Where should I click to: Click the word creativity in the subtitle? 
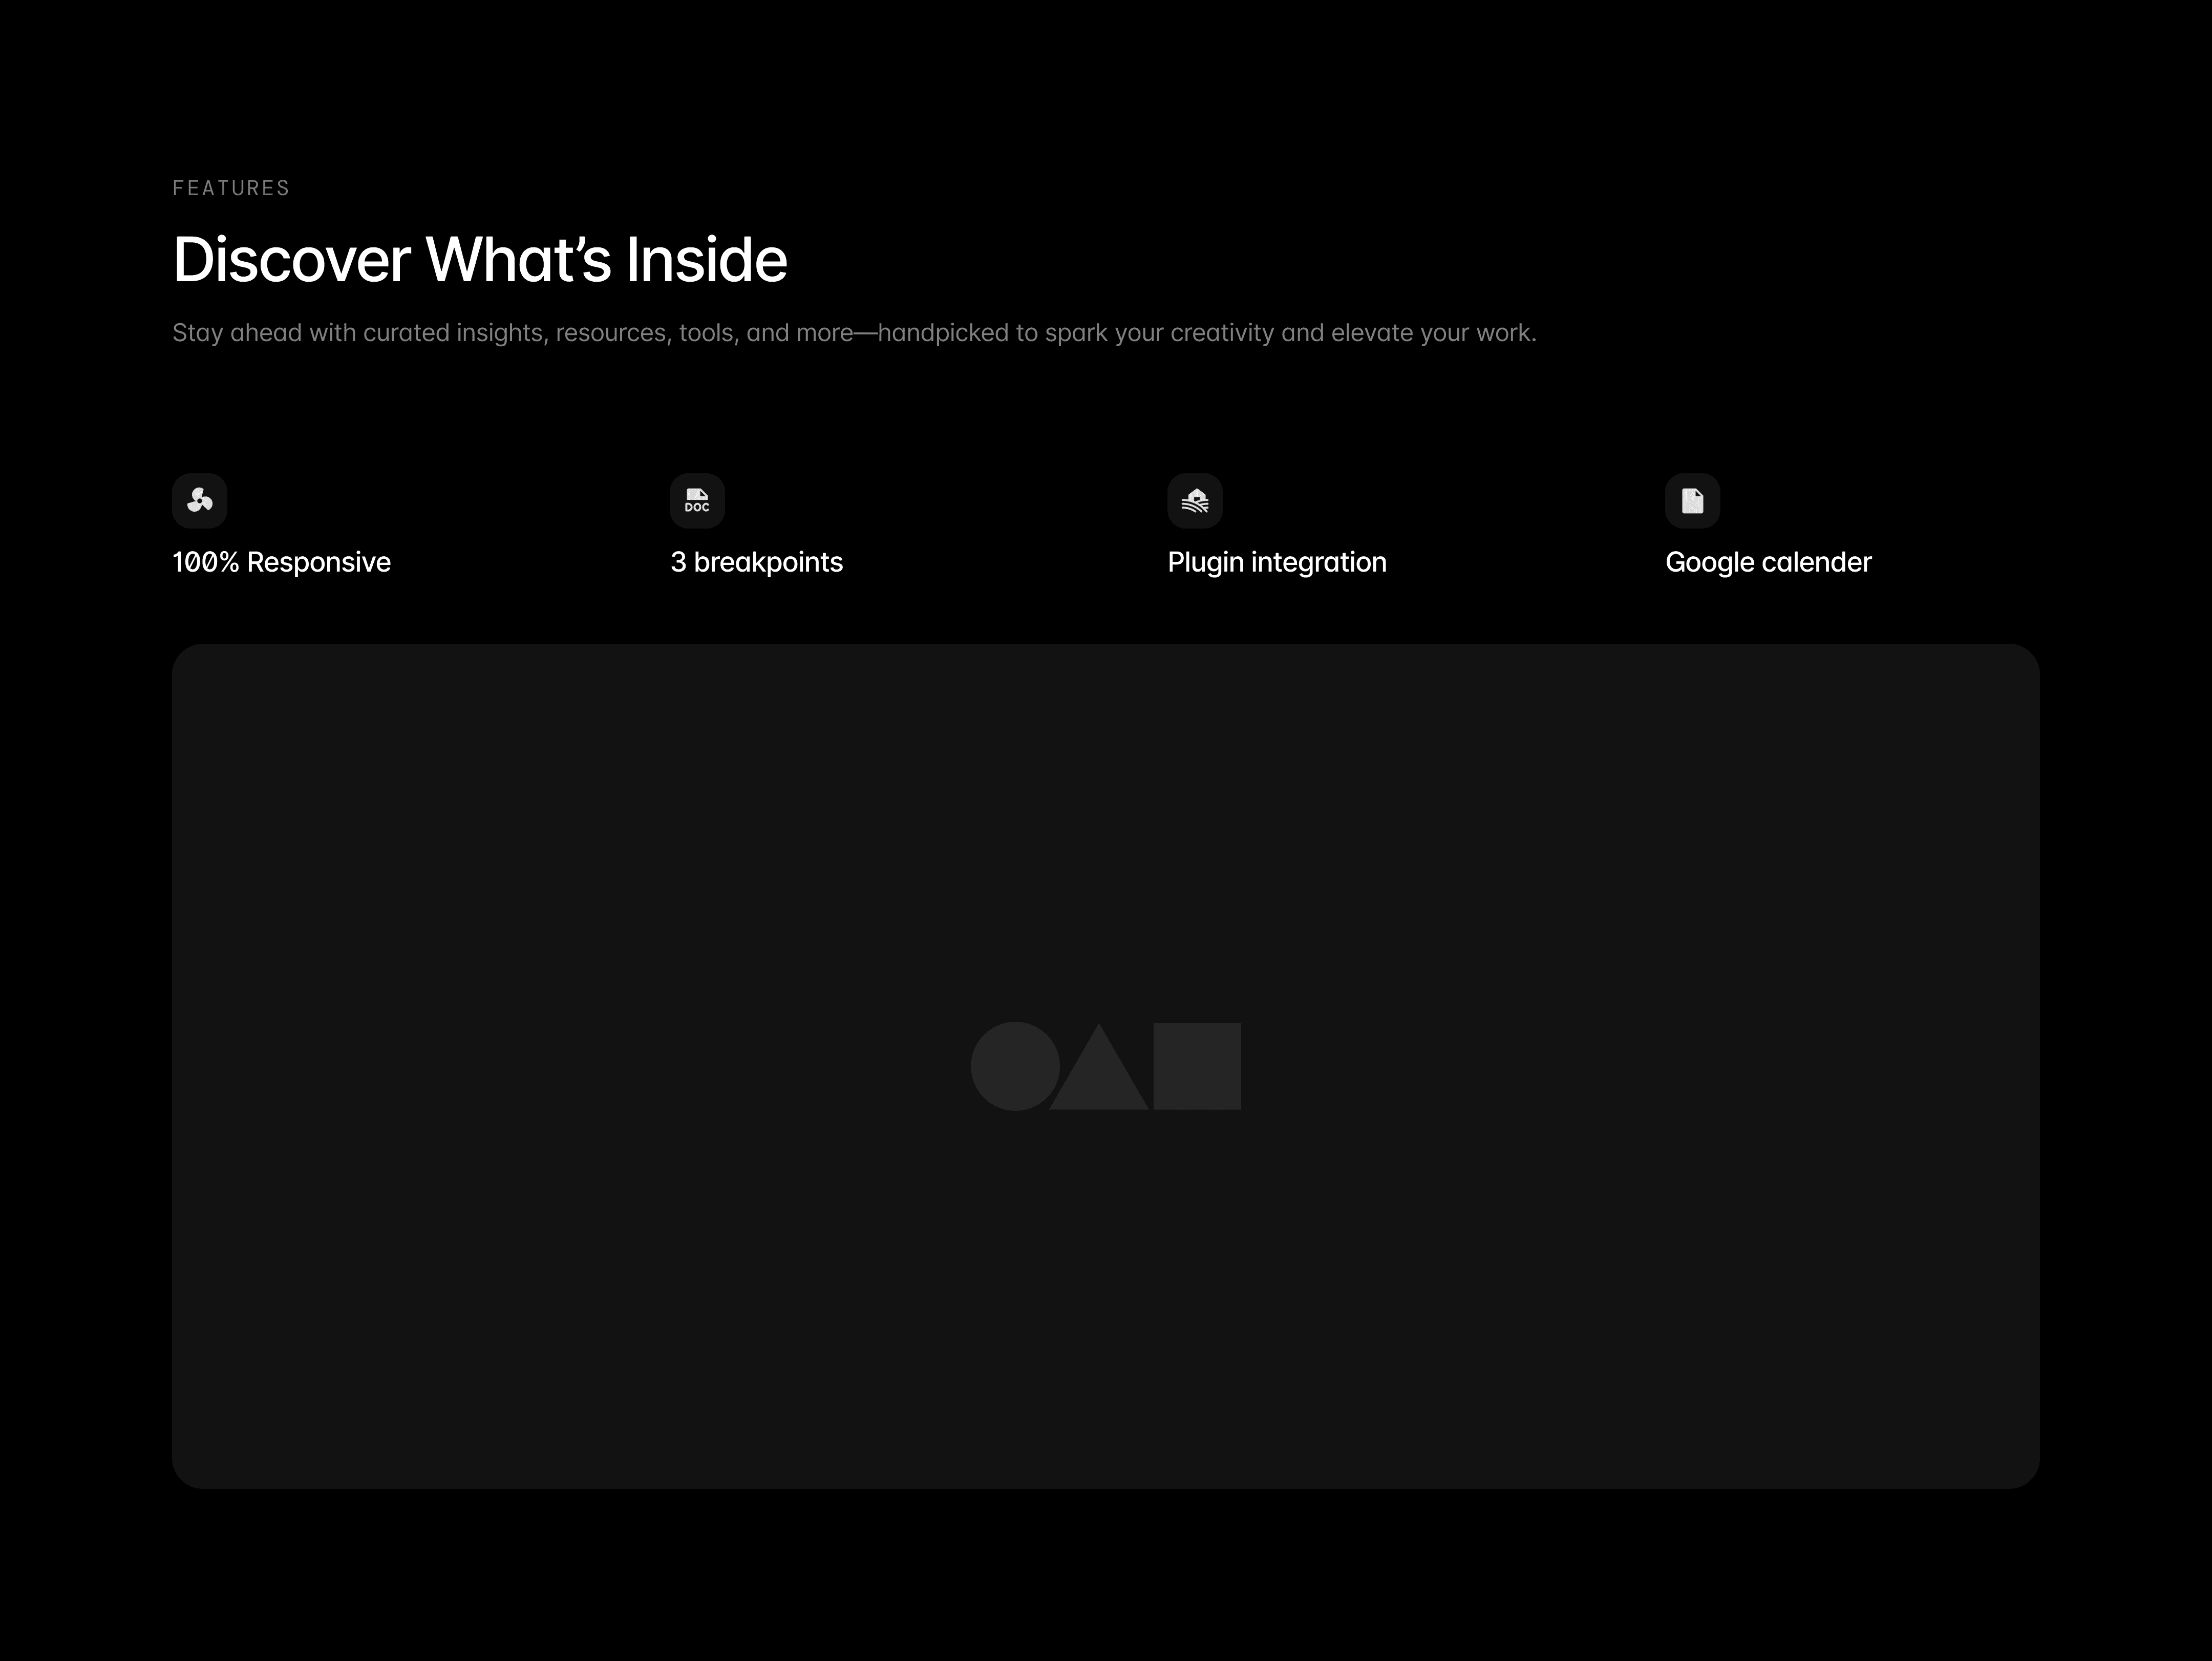(1222, 333)
